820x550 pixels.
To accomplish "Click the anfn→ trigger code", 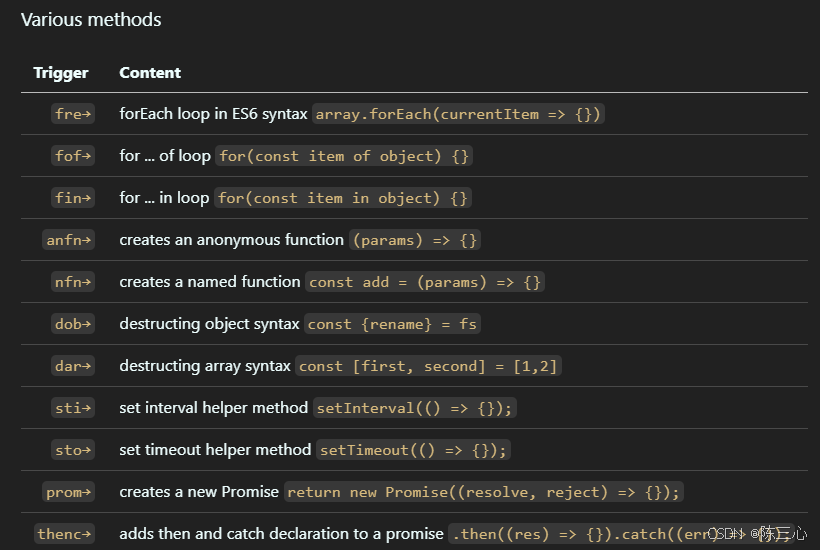I will [69, 240].
